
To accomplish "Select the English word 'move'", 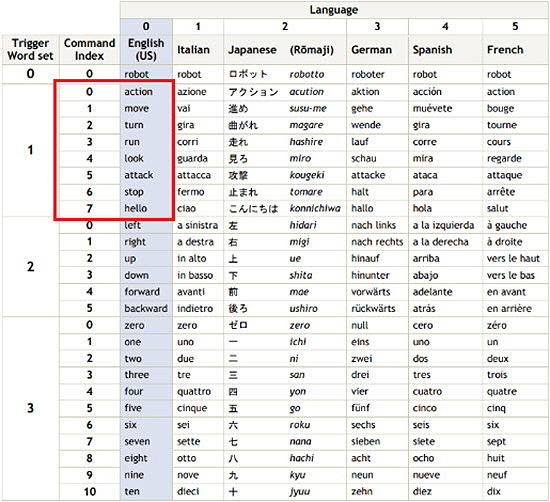I will coord(136,108).
